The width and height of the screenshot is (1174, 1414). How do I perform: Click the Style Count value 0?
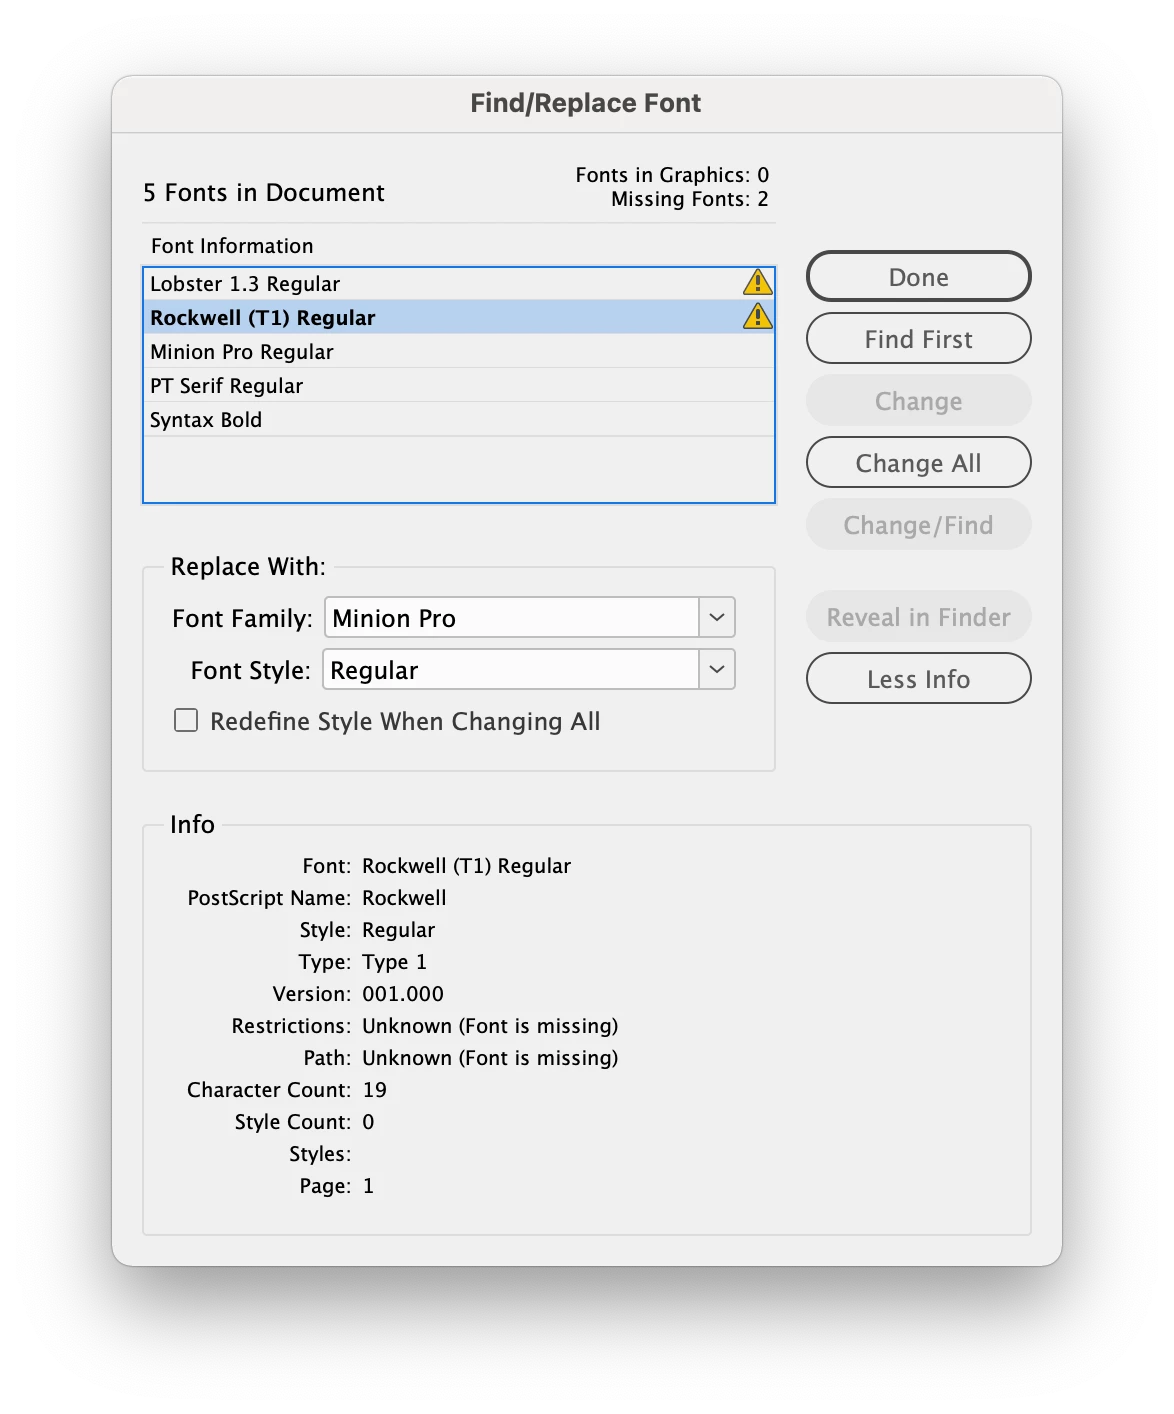point(368,1121)
